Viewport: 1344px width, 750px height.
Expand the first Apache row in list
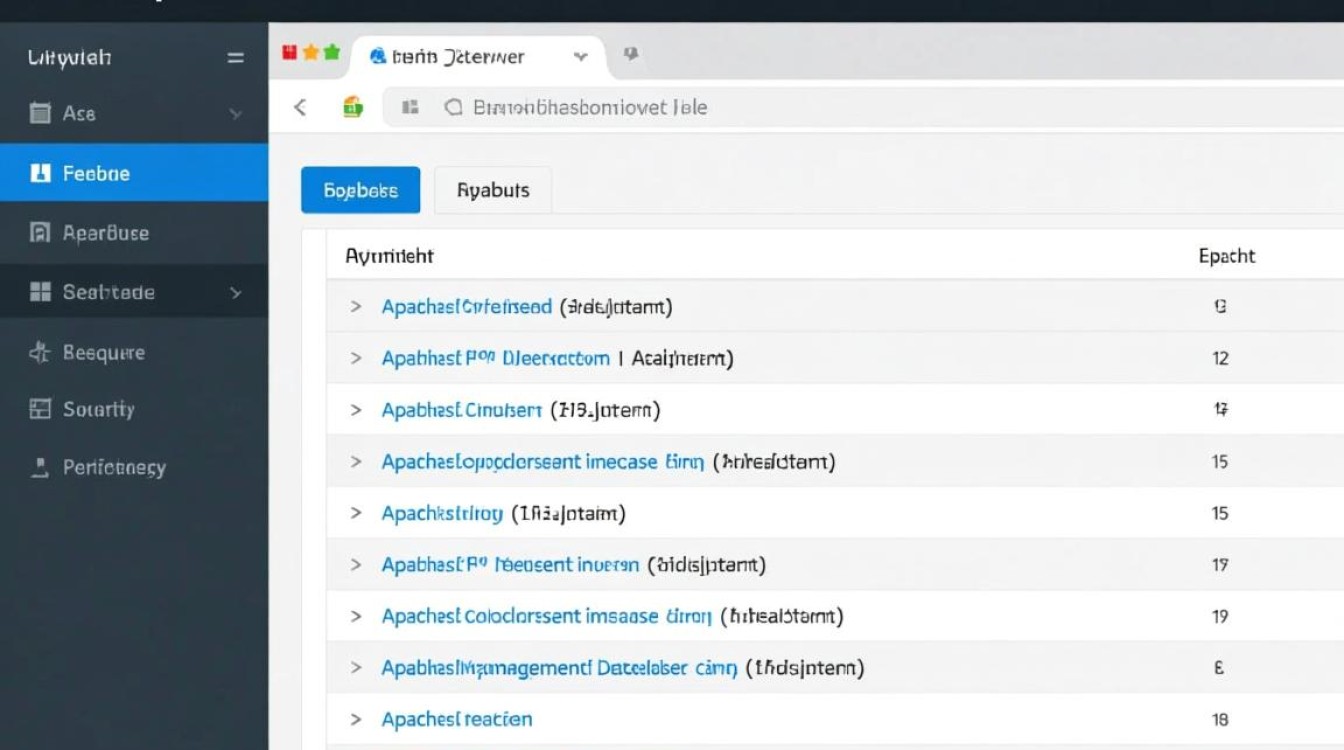tap(355, 307)
